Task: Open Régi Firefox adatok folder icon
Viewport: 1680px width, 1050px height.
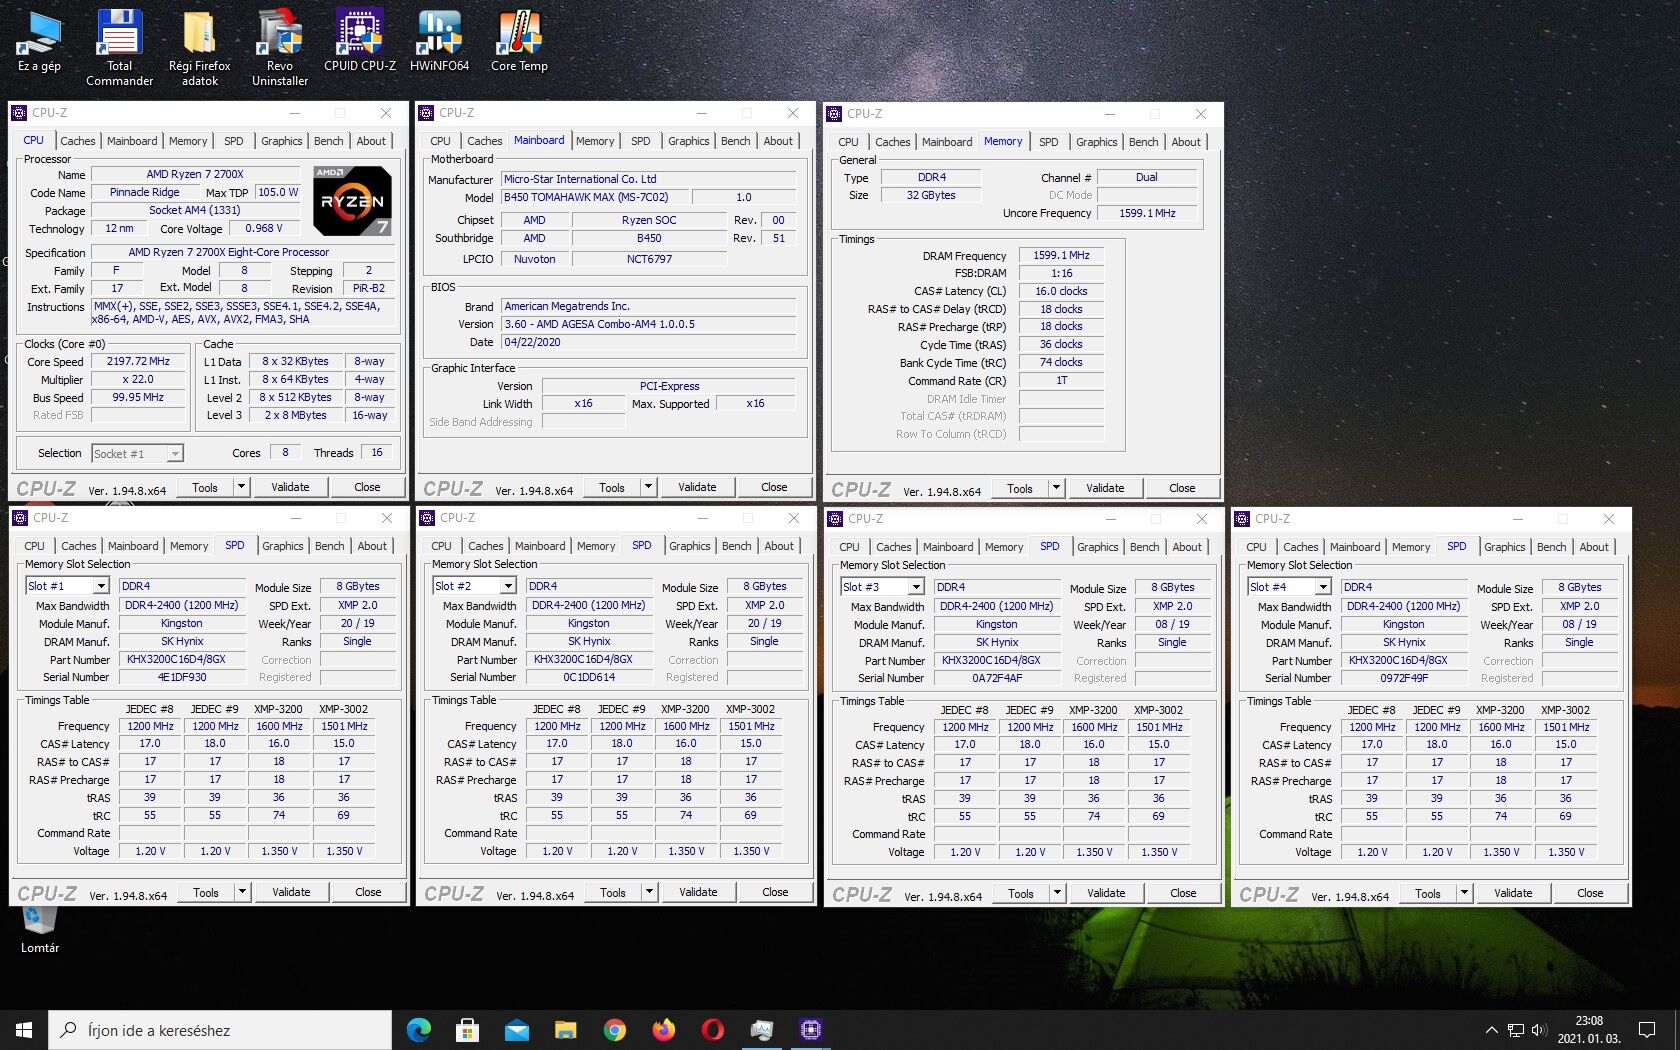Action: (x=199, y=48)
